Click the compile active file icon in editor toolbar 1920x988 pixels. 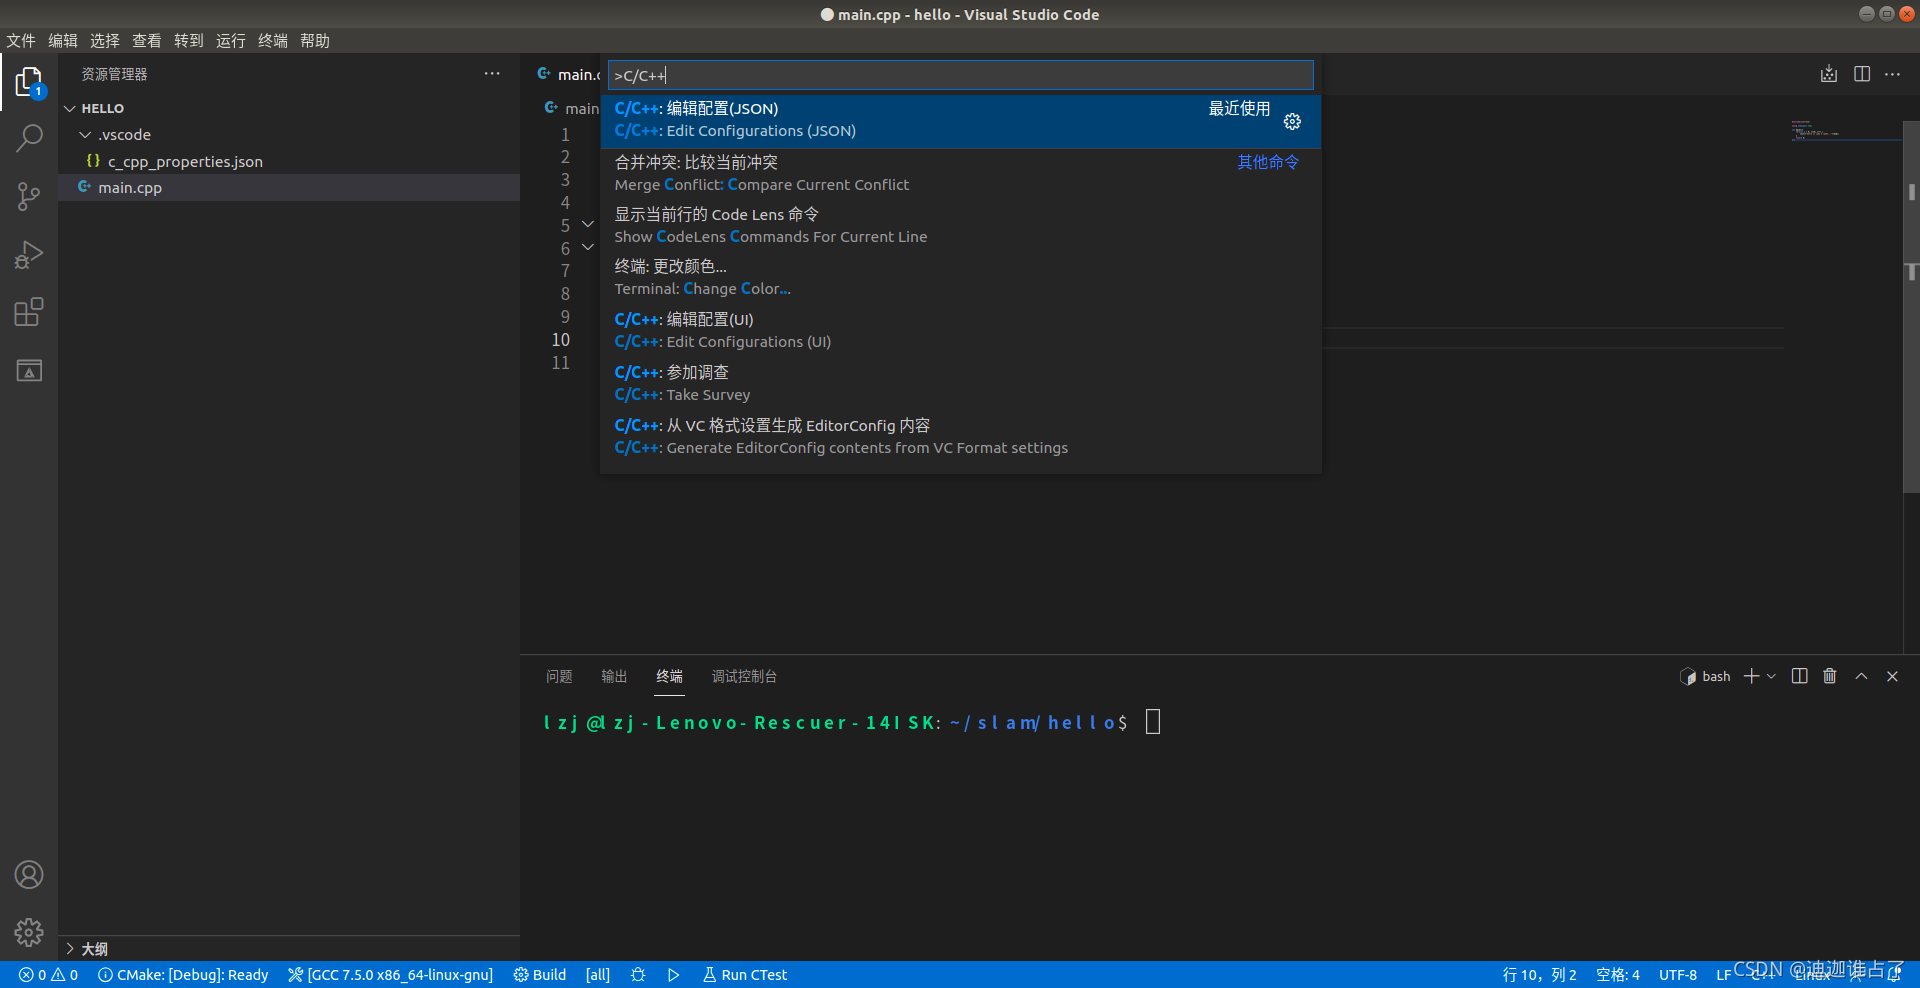click(1829, 74)
